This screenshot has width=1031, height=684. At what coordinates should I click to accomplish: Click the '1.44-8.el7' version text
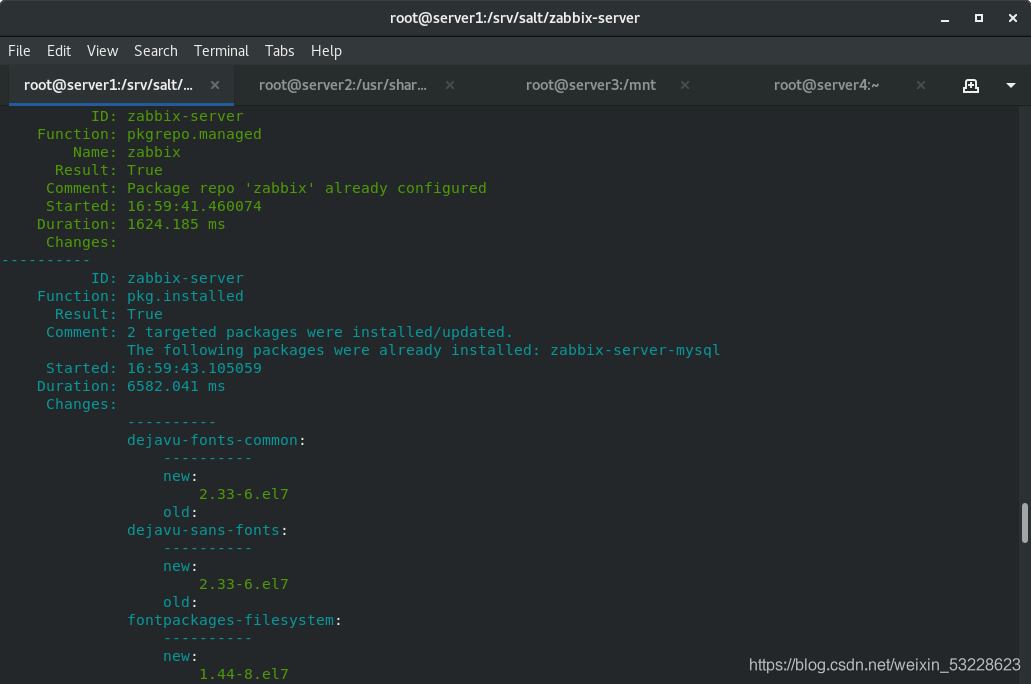(244, 674)
